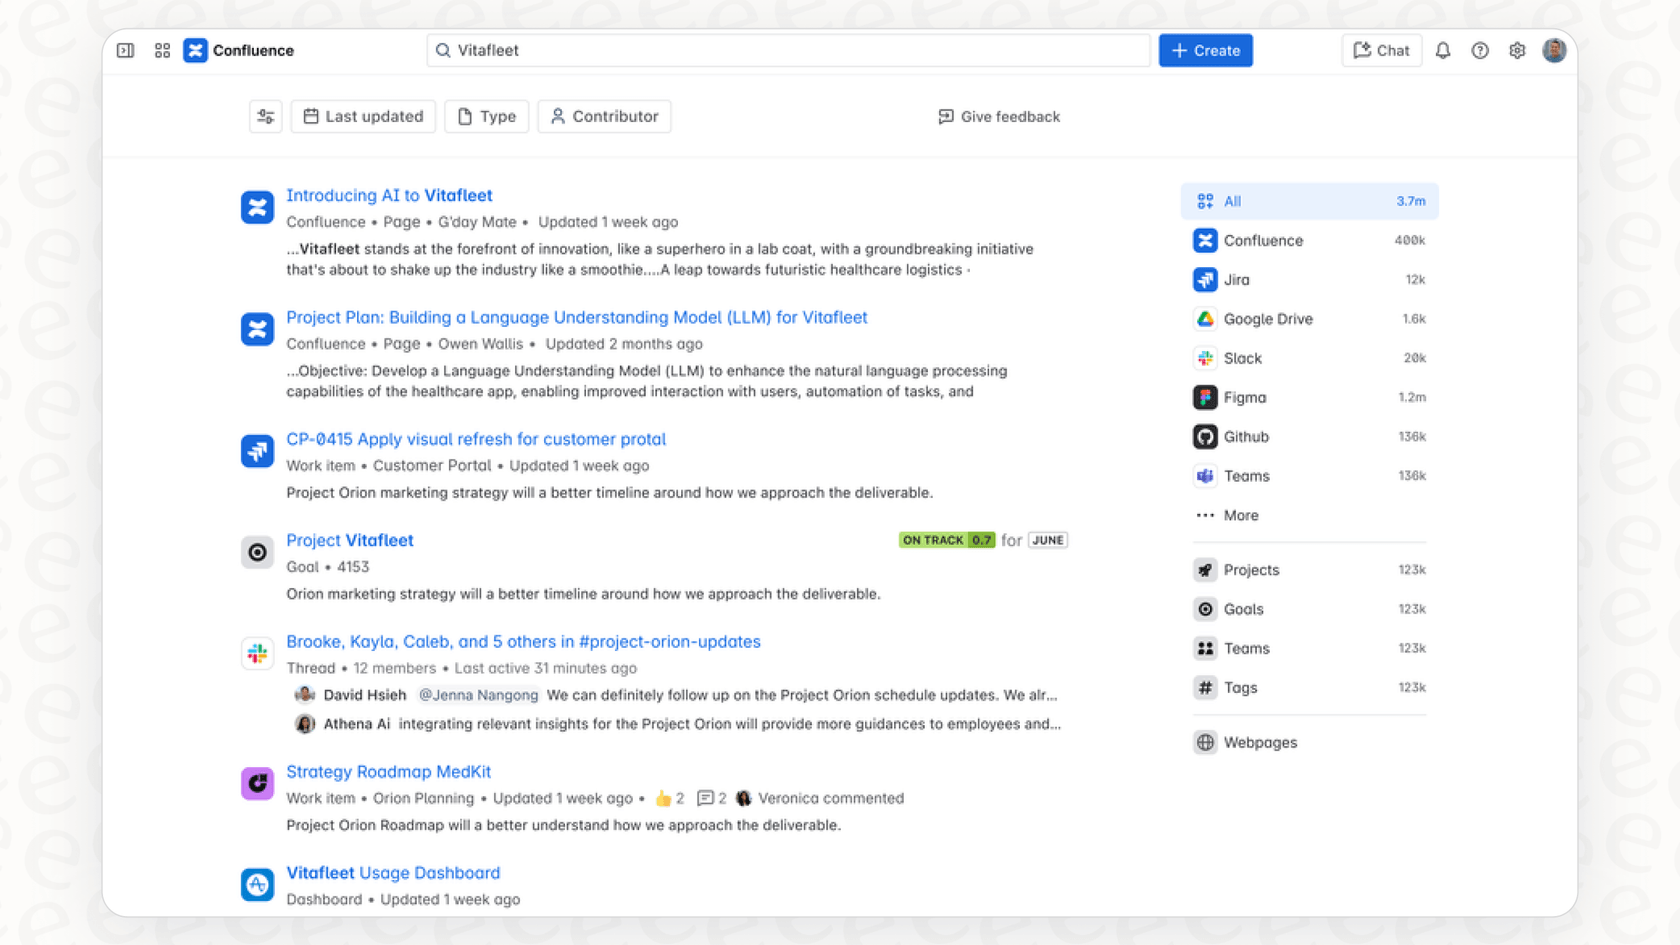Toggle the advanced filters control
1680x945 pixels.
265,116
